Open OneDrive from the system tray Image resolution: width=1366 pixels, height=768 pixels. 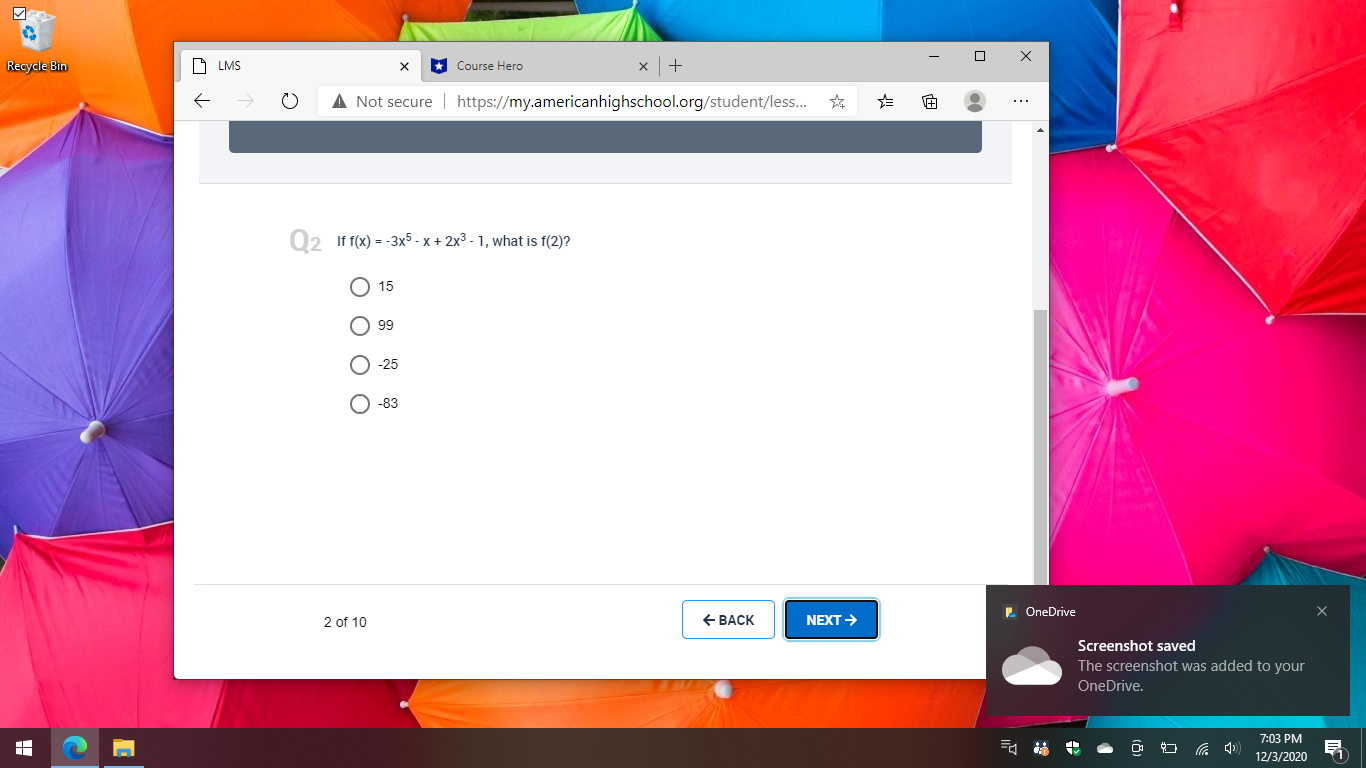[1104, 747]
